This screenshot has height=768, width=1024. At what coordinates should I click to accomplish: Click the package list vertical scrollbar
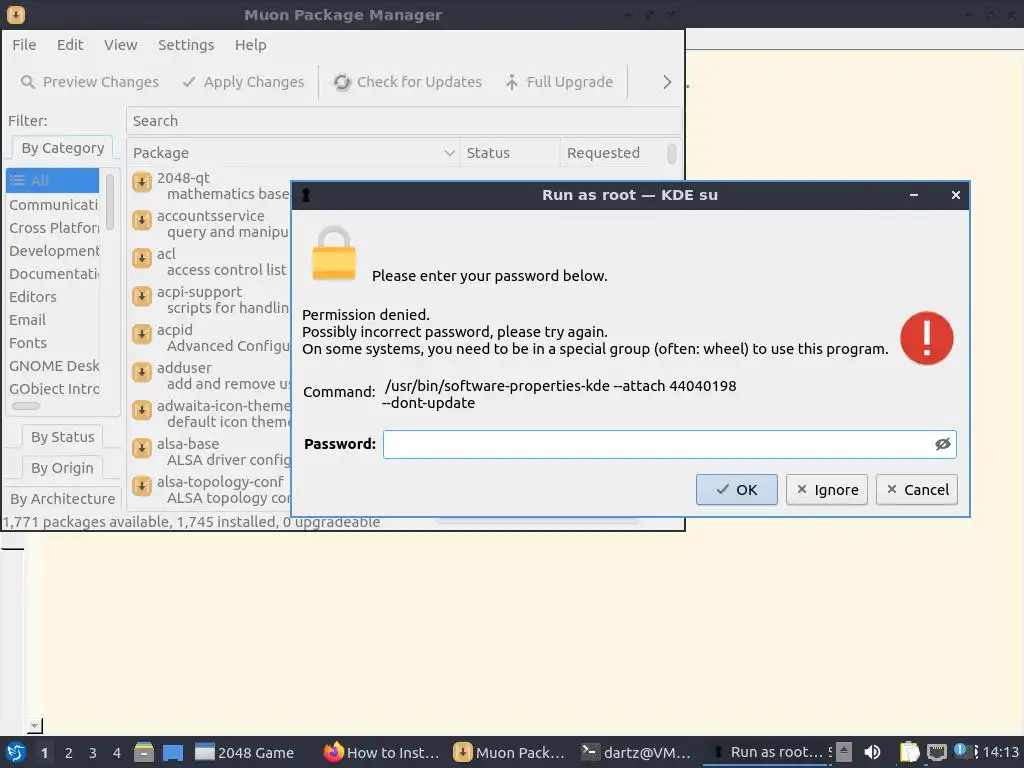coord(671,153)
